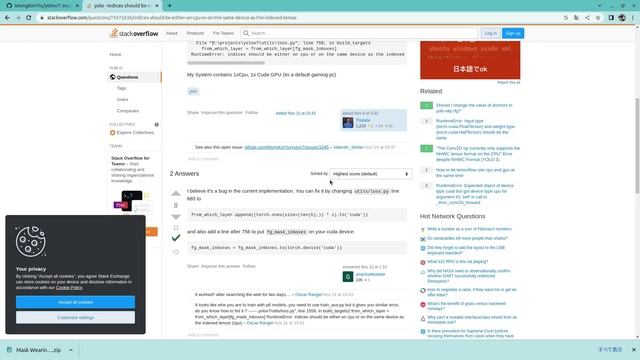The width and height of the screenshot is (640, 360).
Task: Close the downloads bar
Action: (x=633, y=350)
